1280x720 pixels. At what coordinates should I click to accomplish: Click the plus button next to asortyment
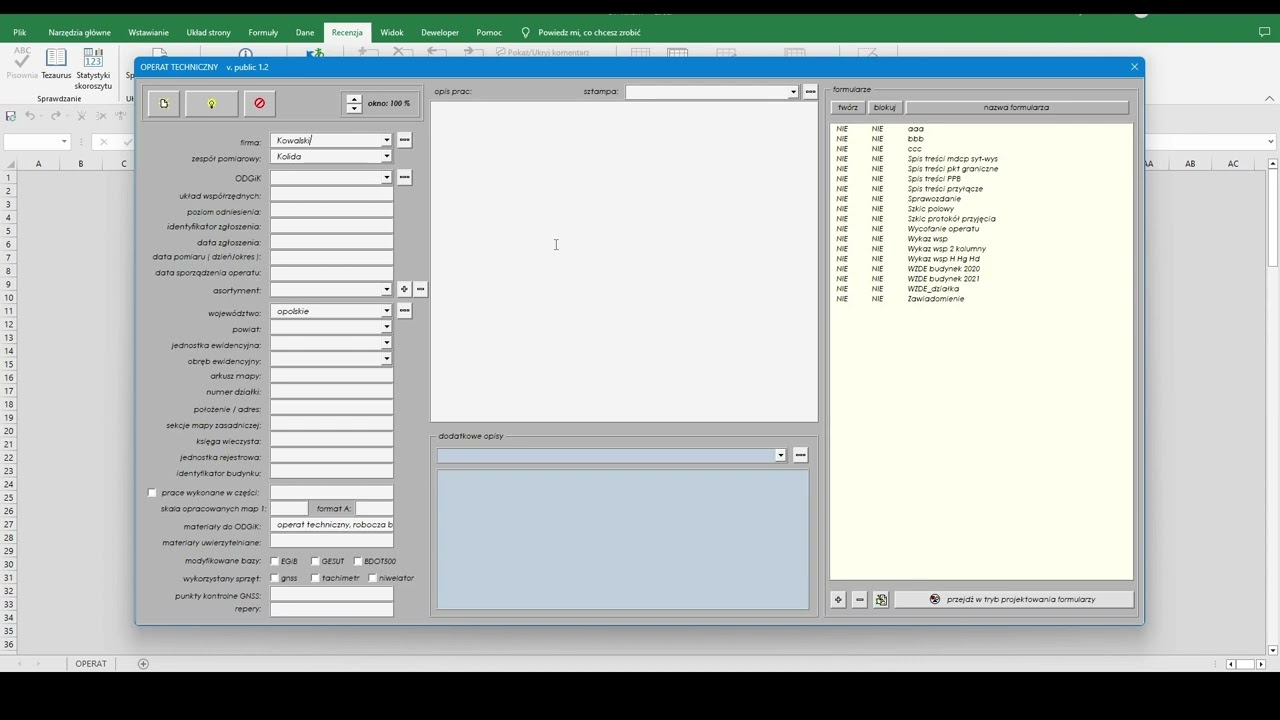[404, 289]
